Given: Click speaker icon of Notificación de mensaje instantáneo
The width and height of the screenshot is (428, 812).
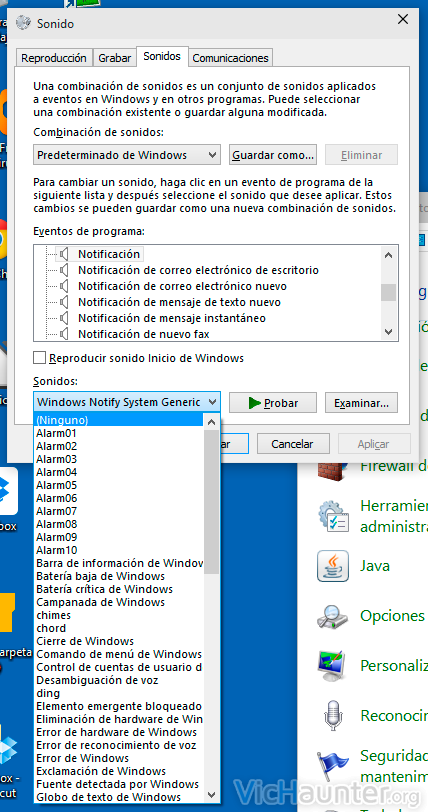Looking at the screenshot, I should point(64,318).
